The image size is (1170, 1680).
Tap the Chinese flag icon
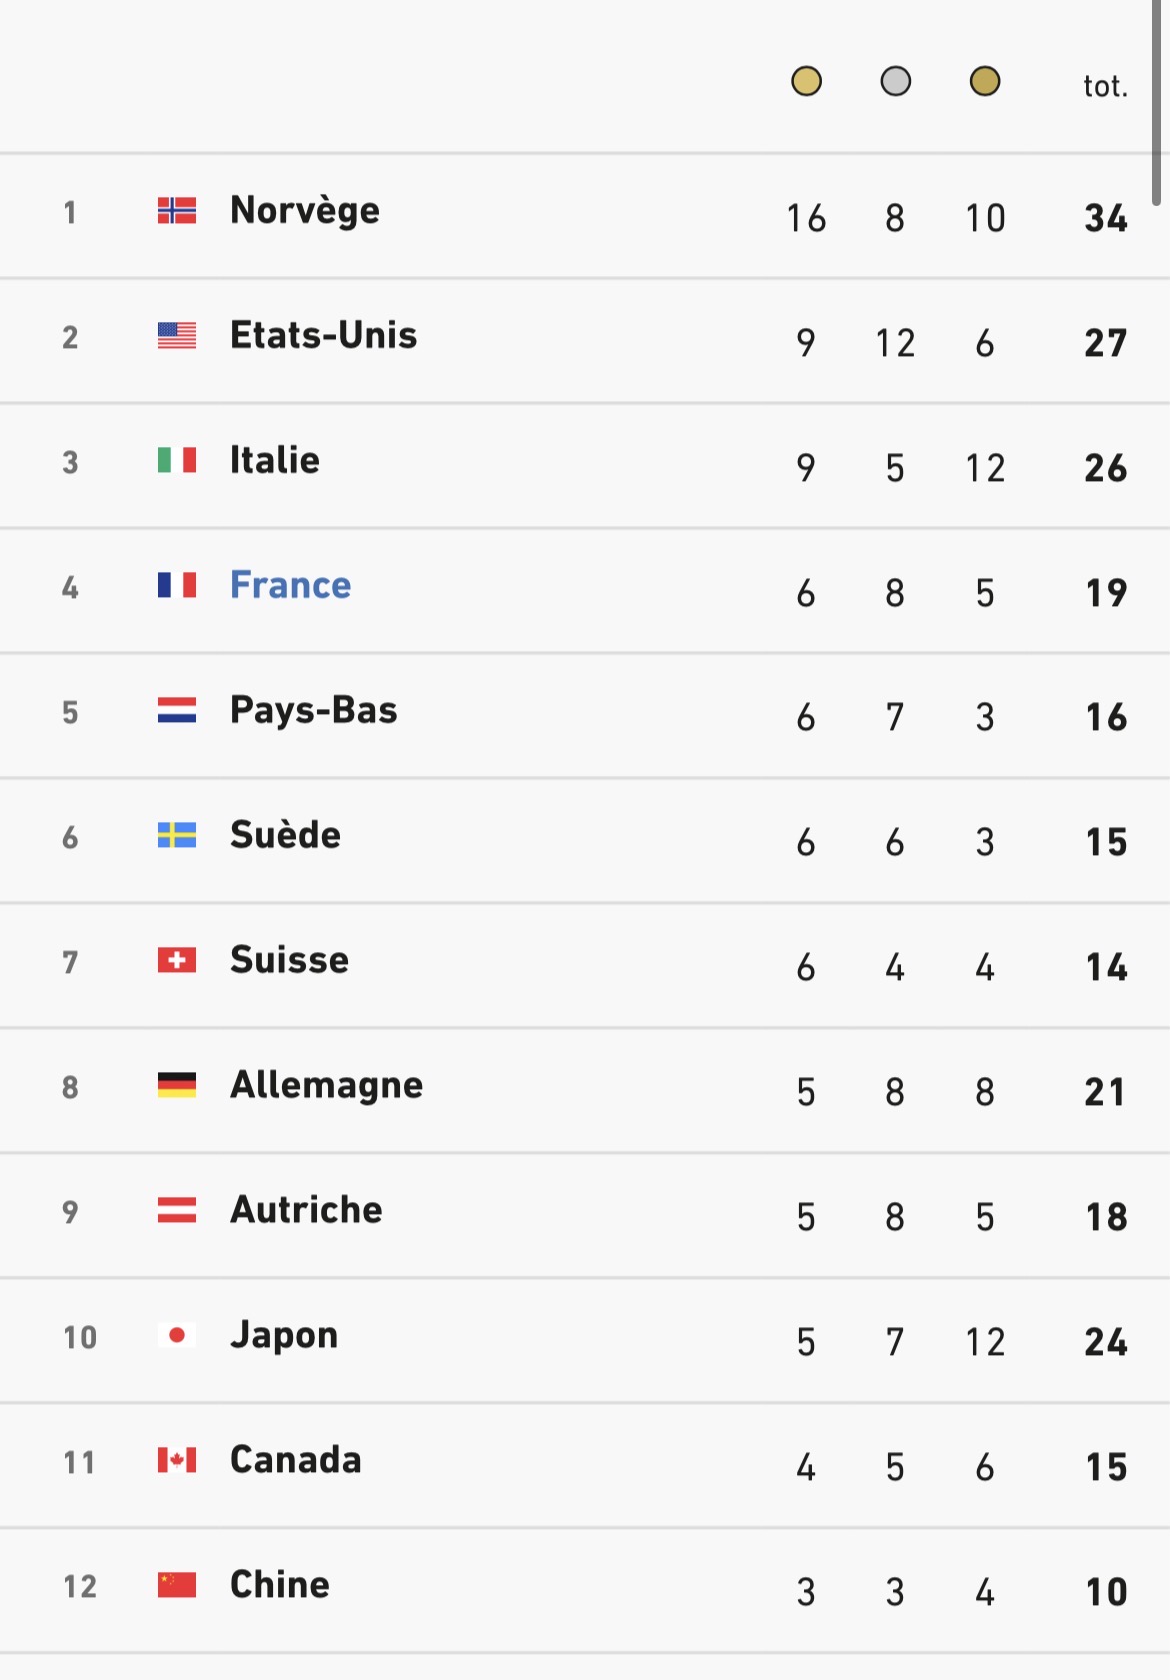(177, 1585)
